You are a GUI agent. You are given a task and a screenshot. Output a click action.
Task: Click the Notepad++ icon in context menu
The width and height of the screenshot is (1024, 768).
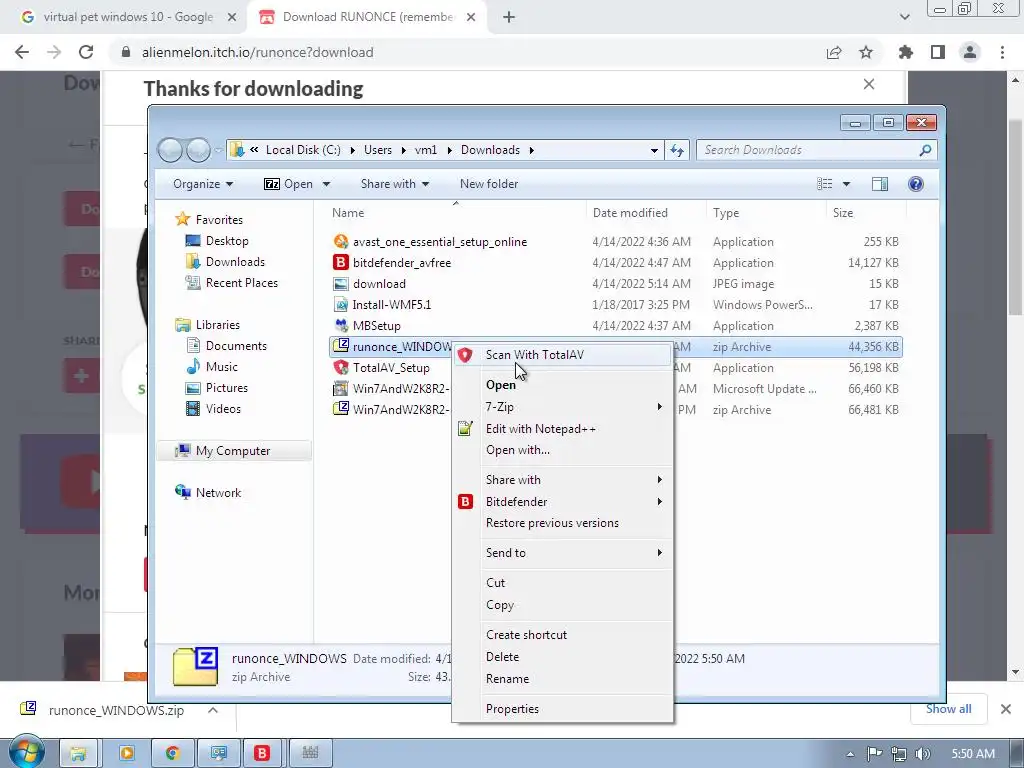click(x=465, y=429)
